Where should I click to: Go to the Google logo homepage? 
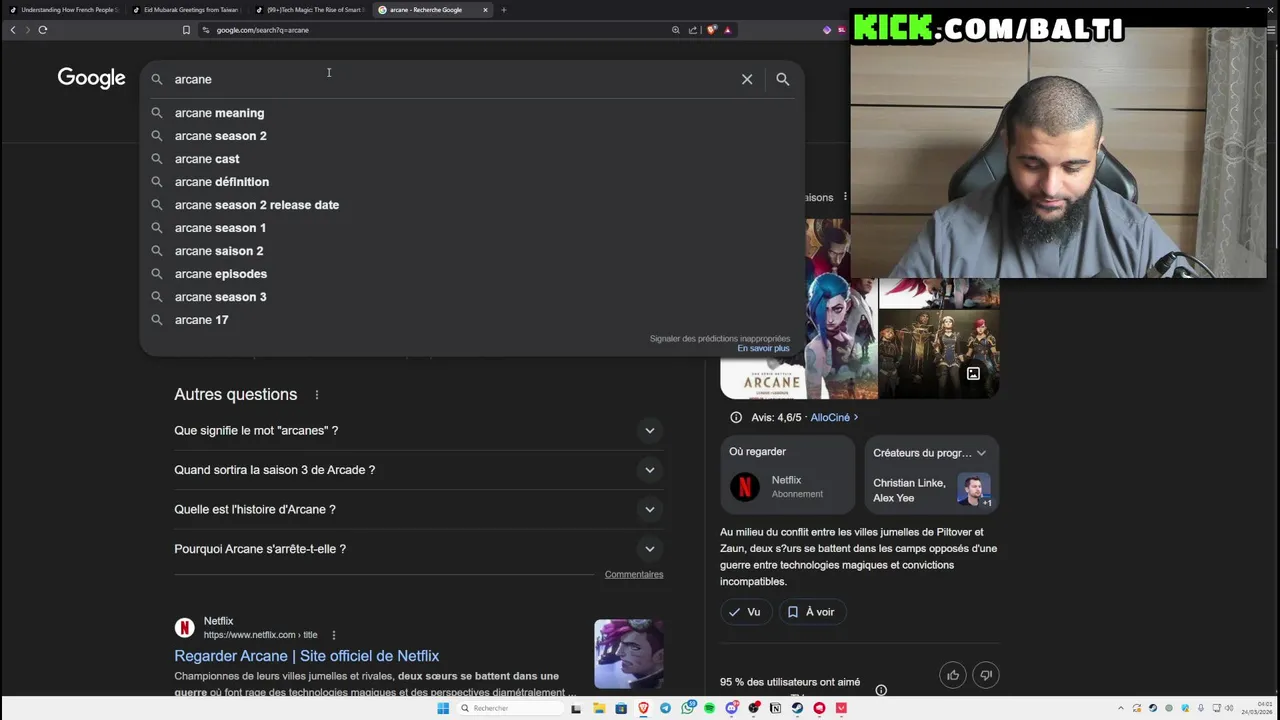tap(91, 79)
